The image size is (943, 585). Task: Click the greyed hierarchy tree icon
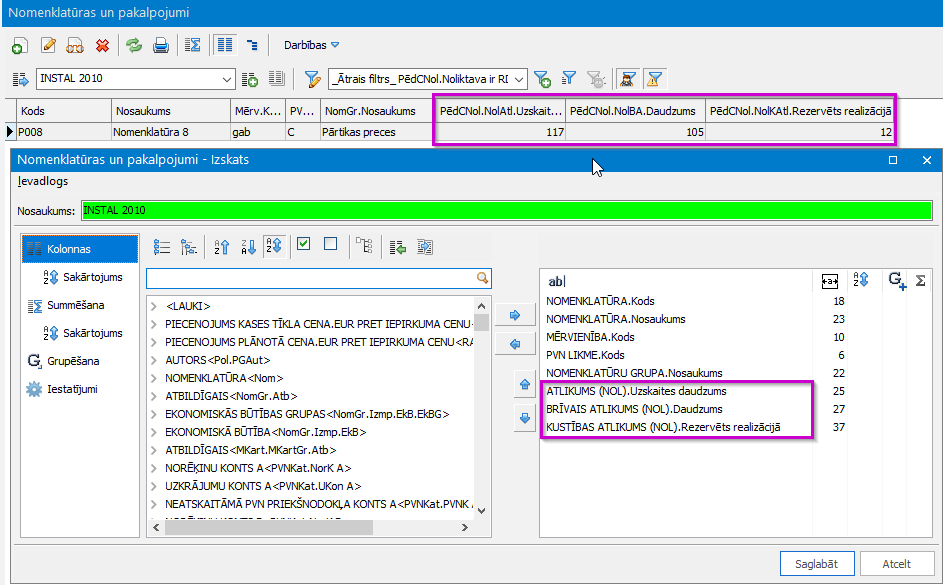coord(364,246)
